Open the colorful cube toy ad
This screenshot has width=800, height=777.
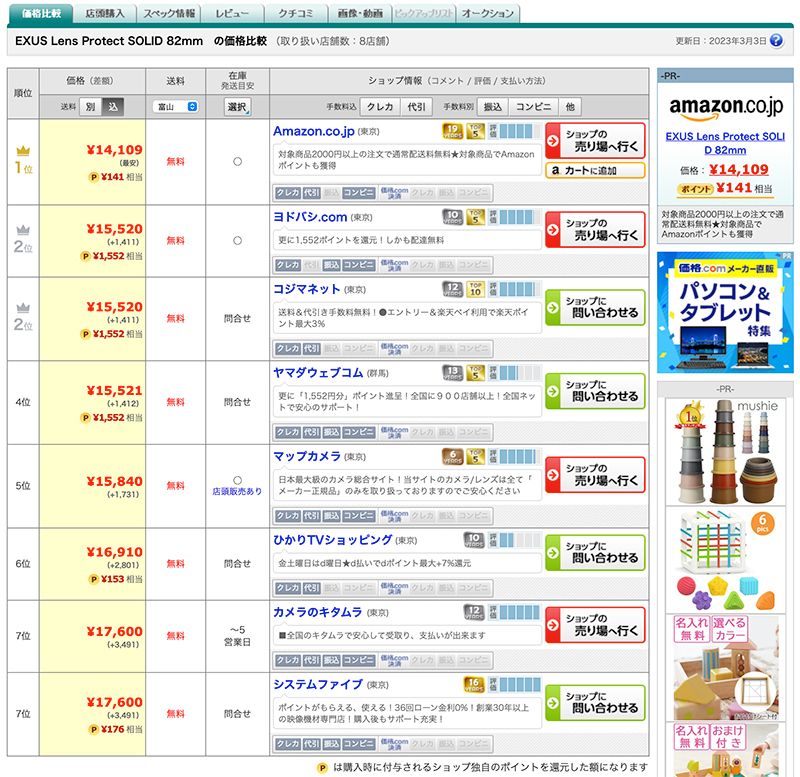click(725, 560)
